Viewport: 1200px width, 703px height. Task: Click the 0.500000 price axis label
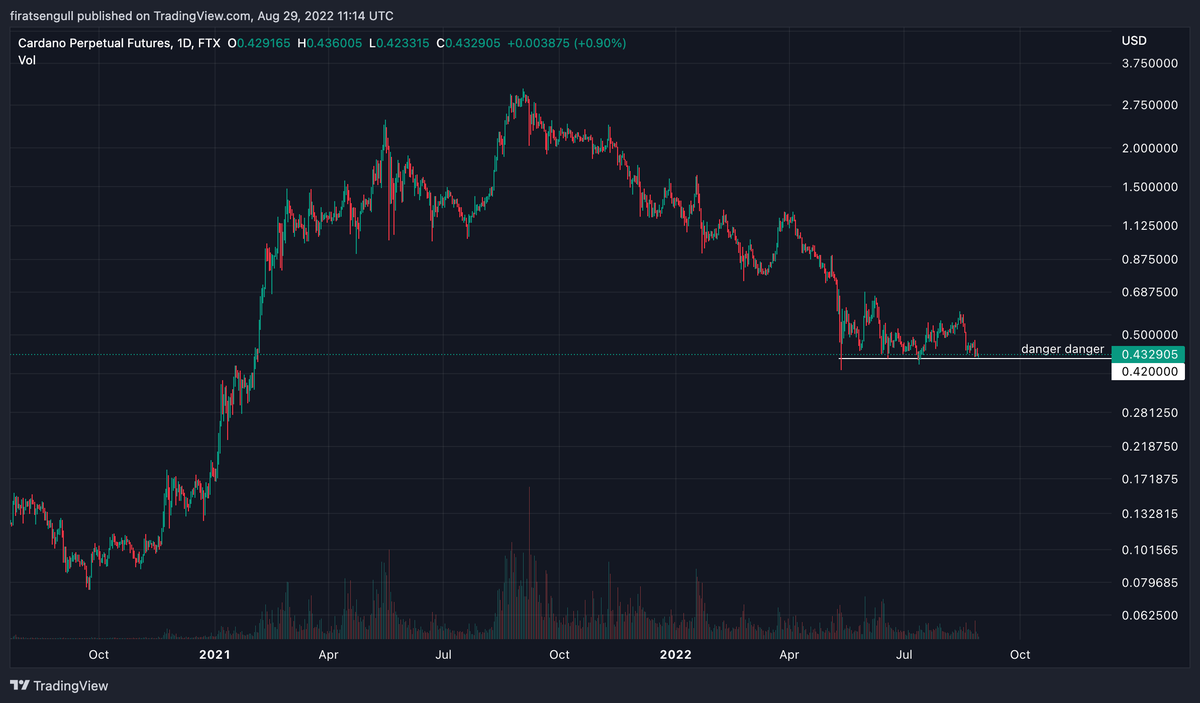[1150, 335]
